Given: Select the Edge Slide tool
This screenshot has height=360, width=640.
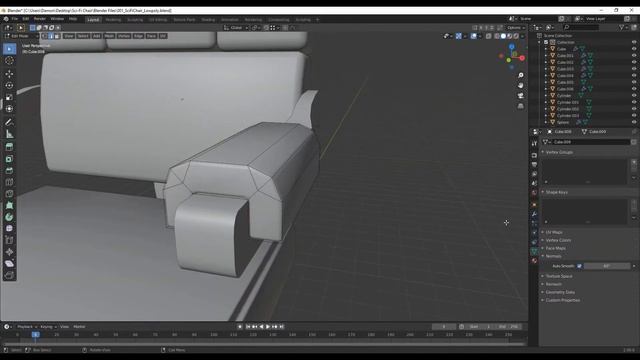Looking at the screenshot, I should pos(9,240).
